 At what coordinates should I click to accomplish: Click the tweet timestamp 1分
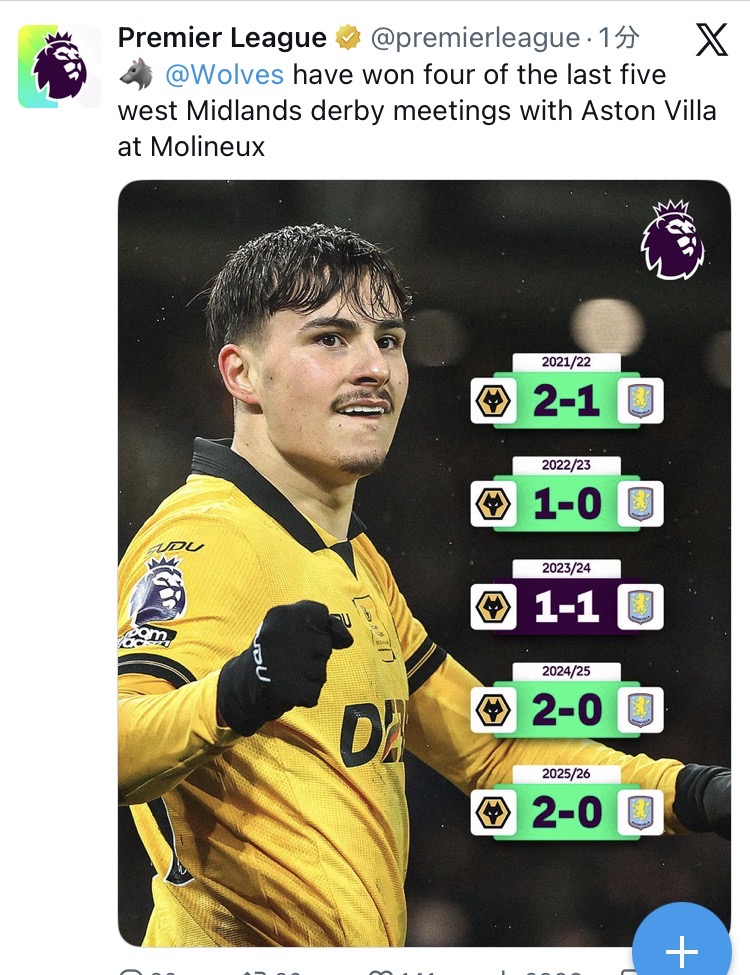tap(618, 39)
